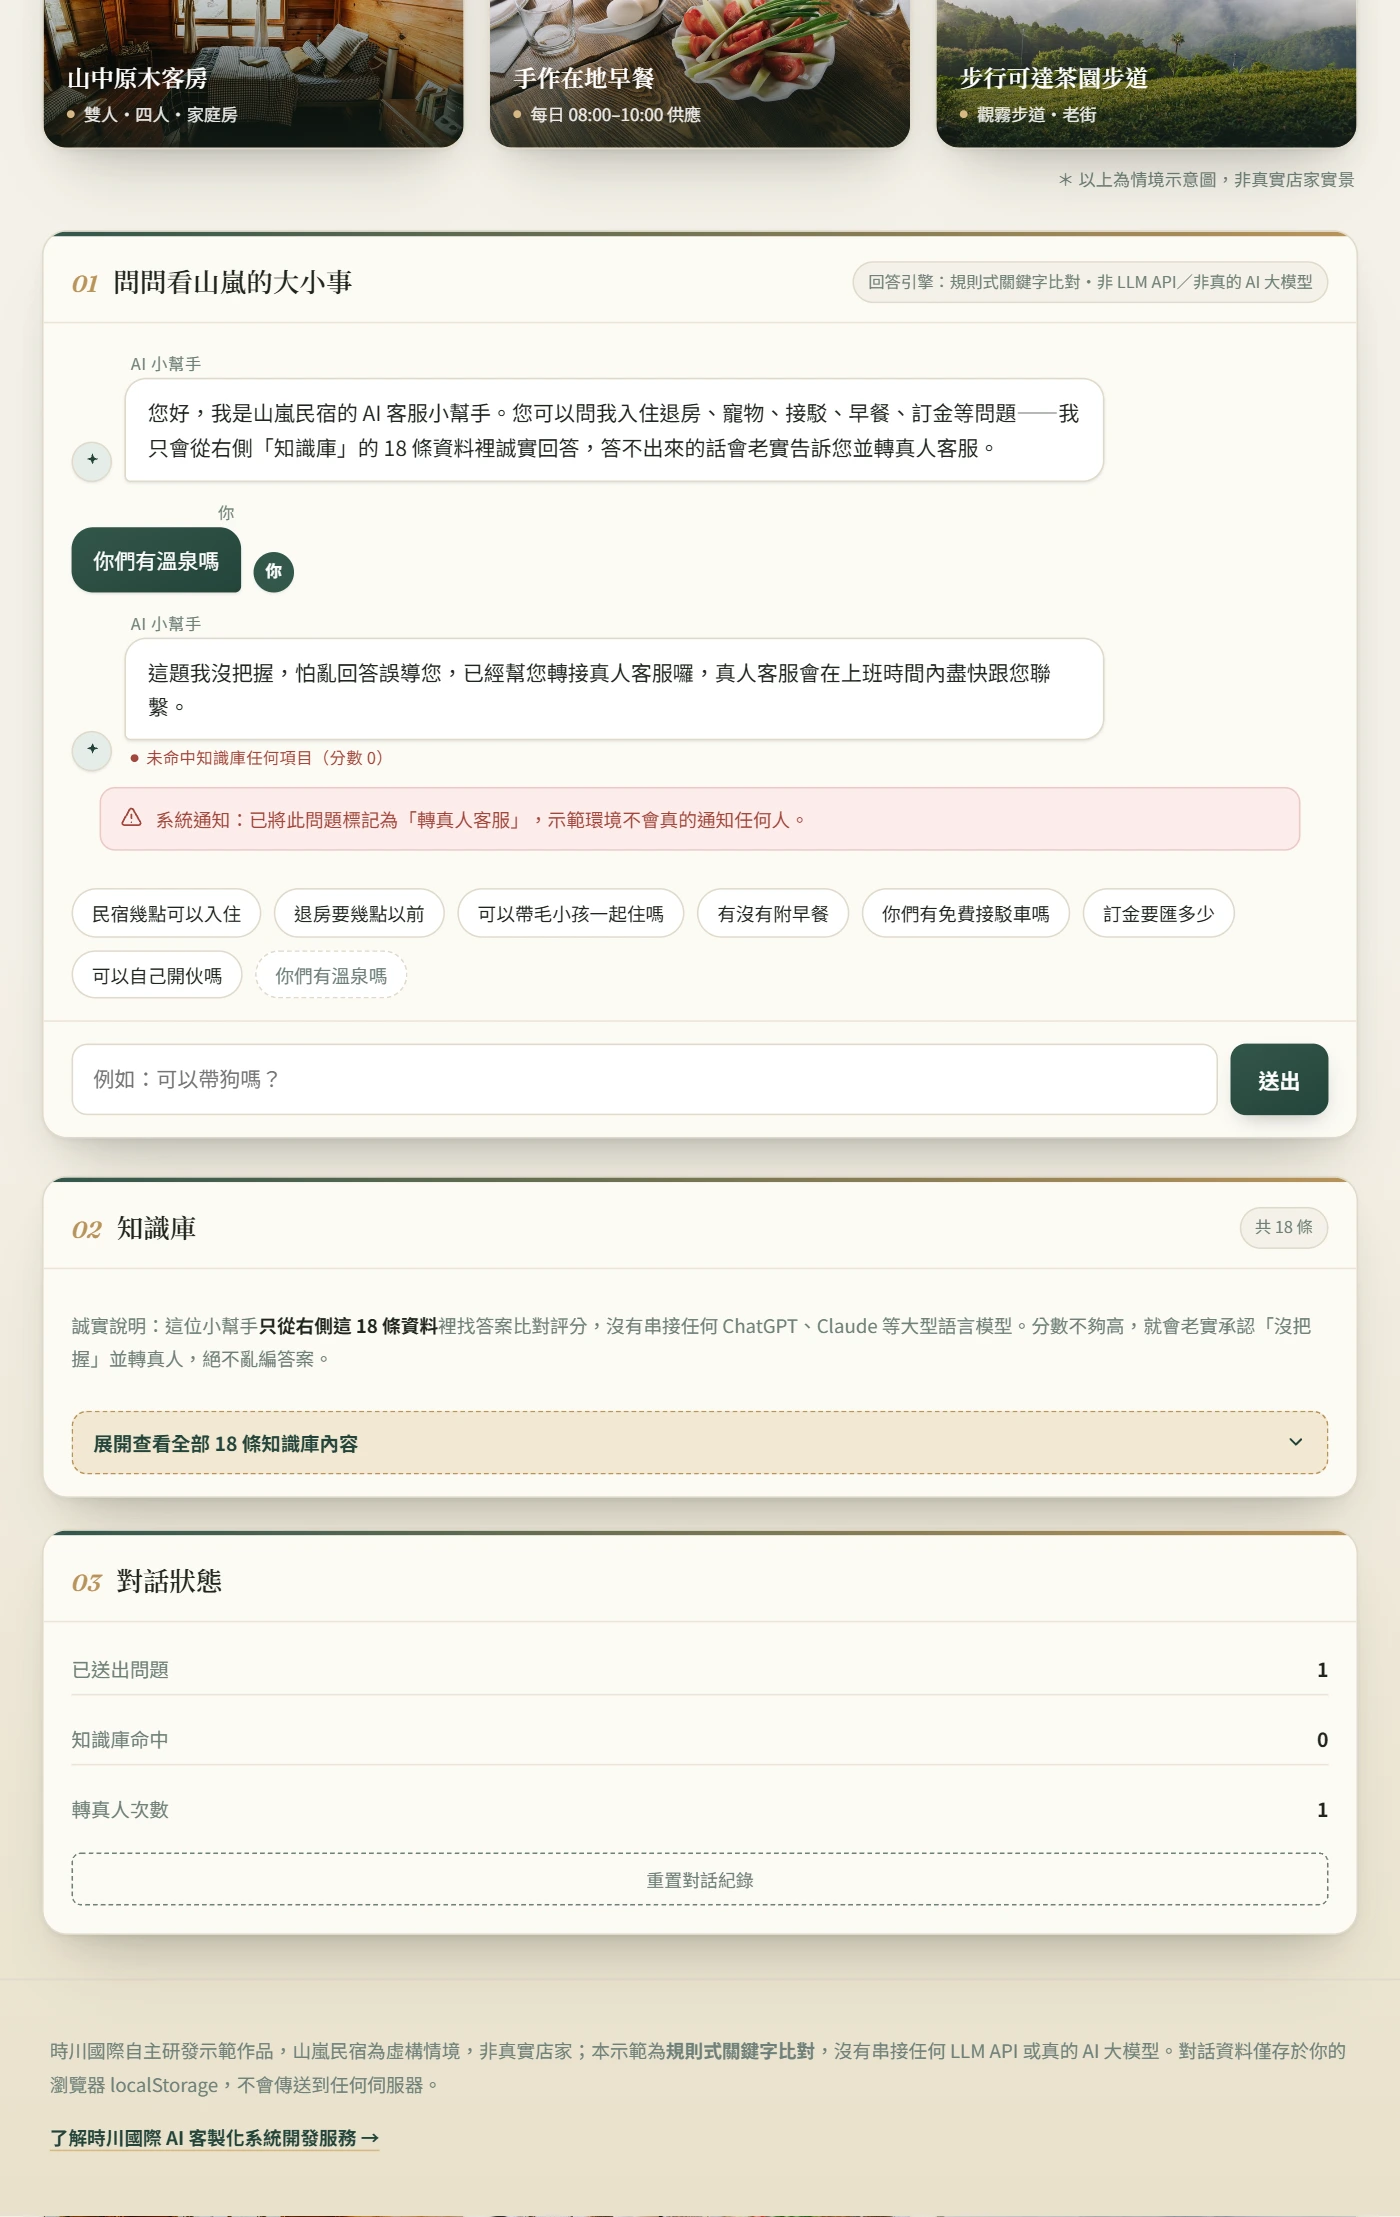Click the 觀霧步道・老街 caption
This screenshot has width=1400, height=2217.
click(1036, 115)
